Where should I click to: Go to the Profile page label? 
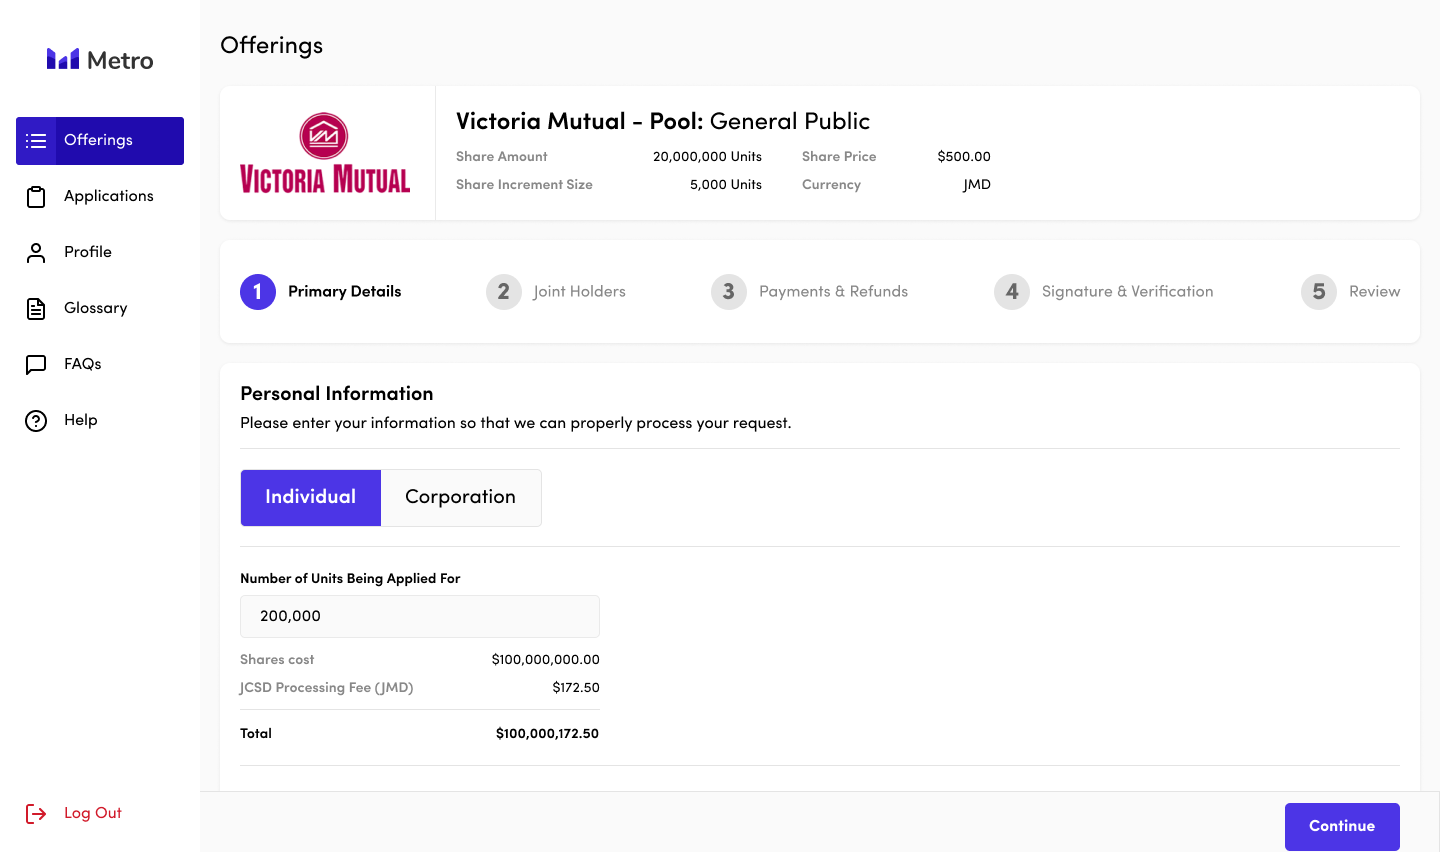88,252
